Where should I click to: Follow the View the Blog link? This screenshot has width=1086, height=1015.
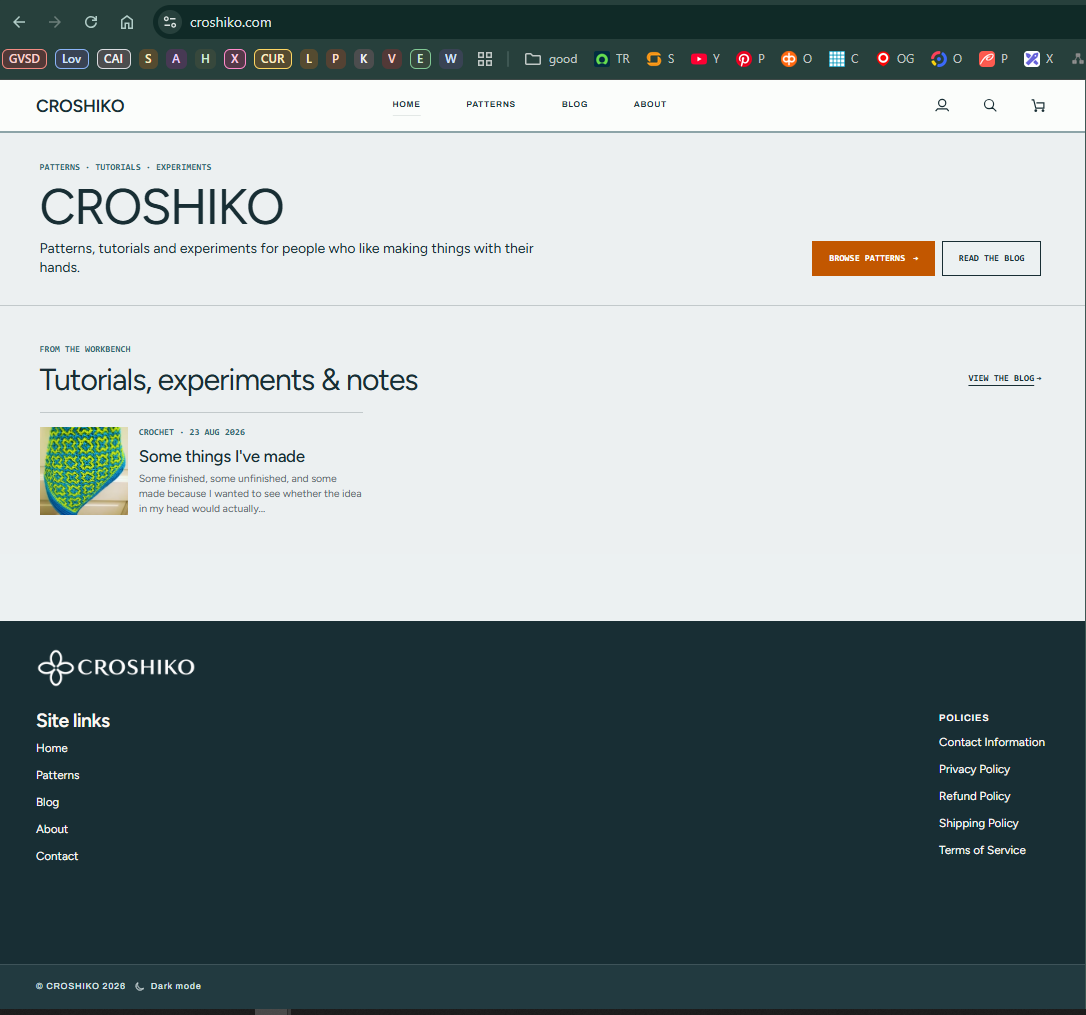click(1004, 378)
